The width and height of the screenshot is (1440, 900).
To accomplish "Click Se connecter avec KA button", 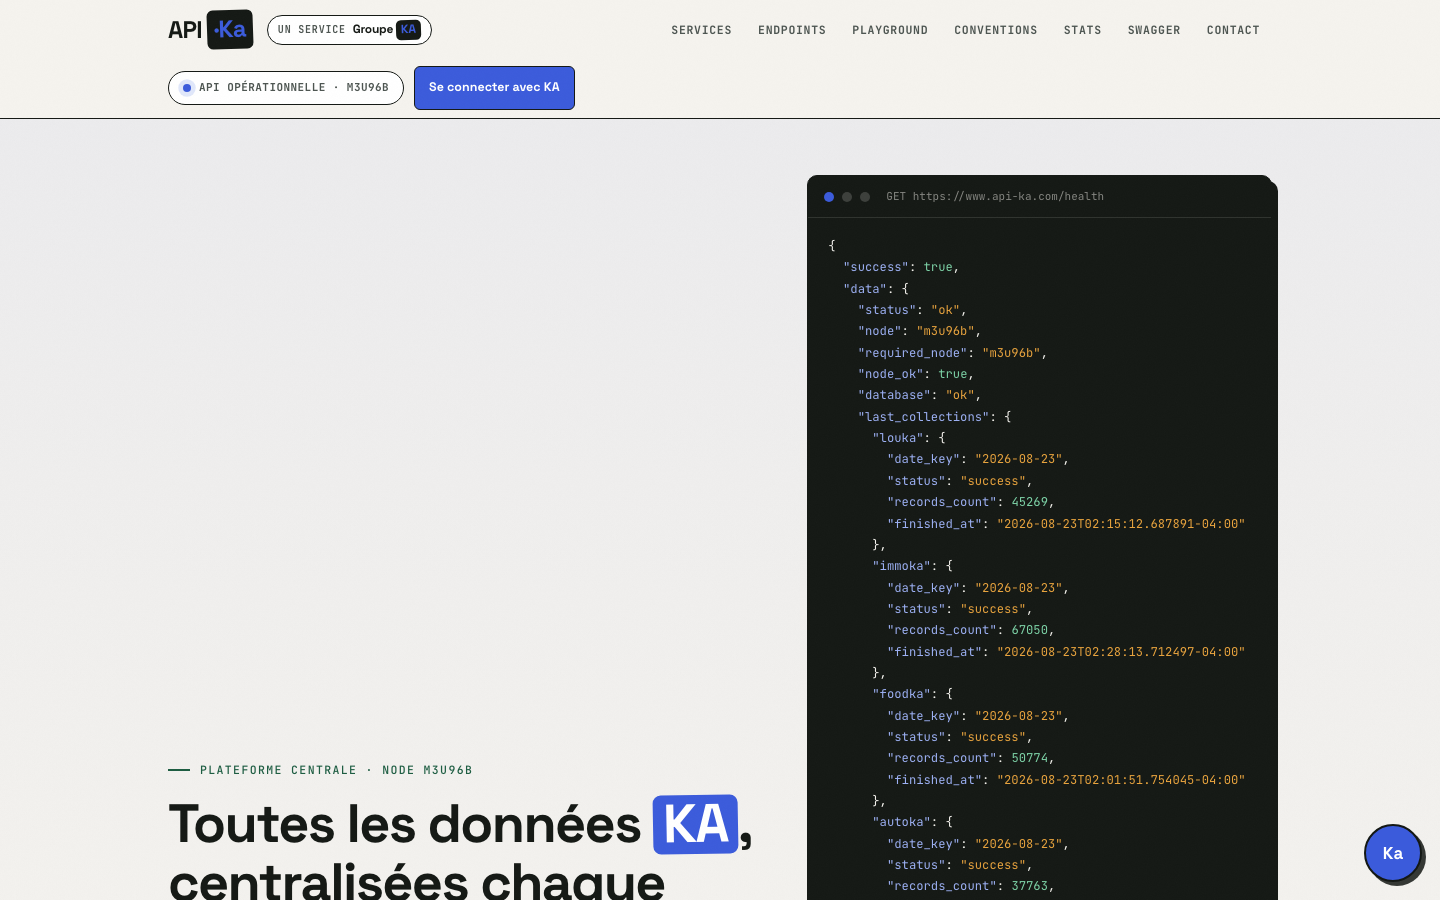I will (x=494, y=88).
